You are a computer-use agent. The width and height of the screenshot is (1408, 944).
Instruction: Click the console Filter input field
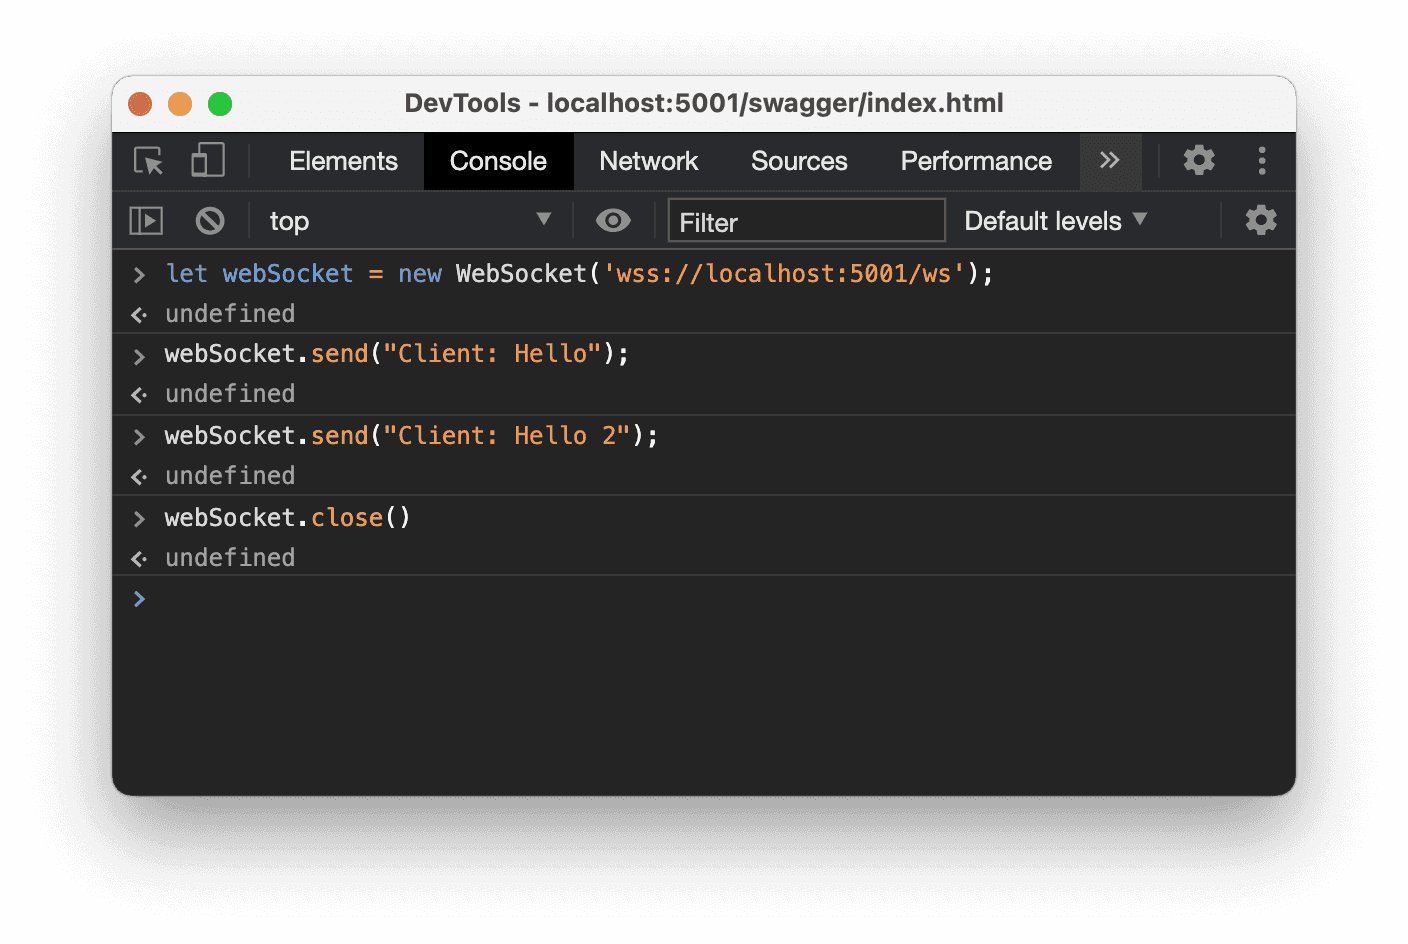806,221
